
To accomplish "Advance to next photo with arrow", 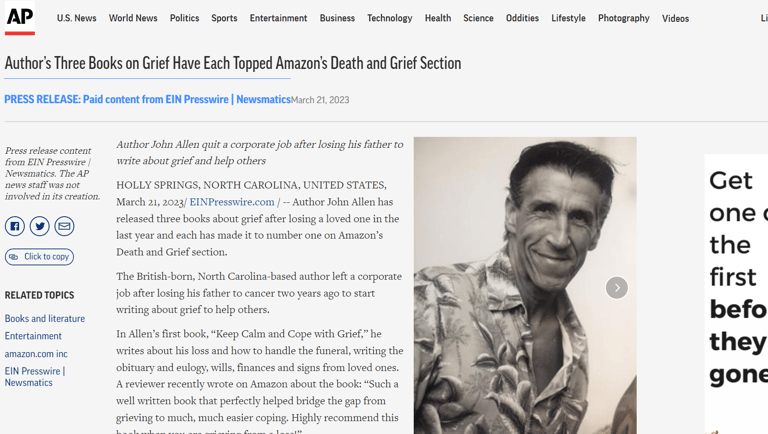I will 617,288.
